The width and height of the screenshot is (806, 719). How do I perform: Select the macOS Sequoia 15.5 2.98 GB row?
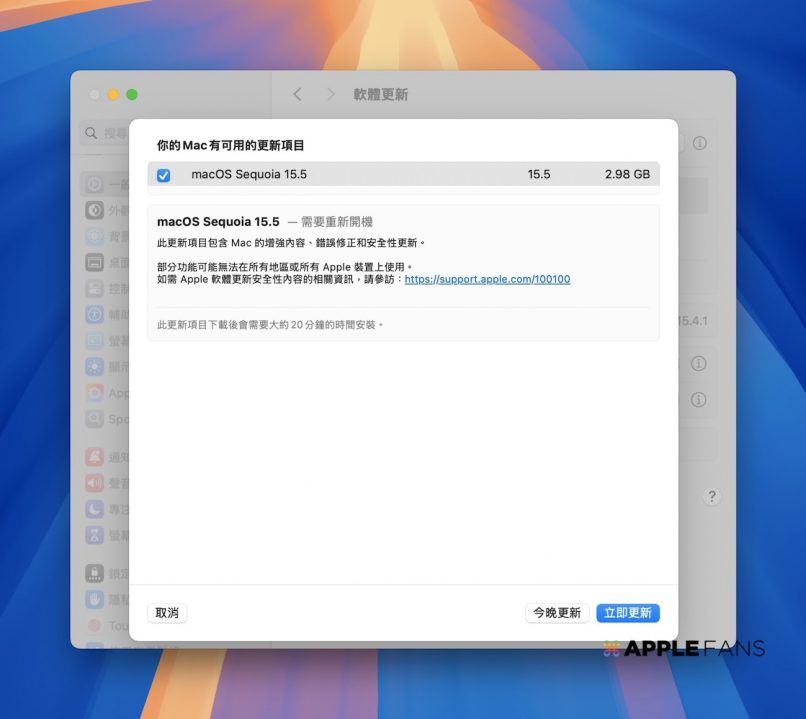coord(400,175)
